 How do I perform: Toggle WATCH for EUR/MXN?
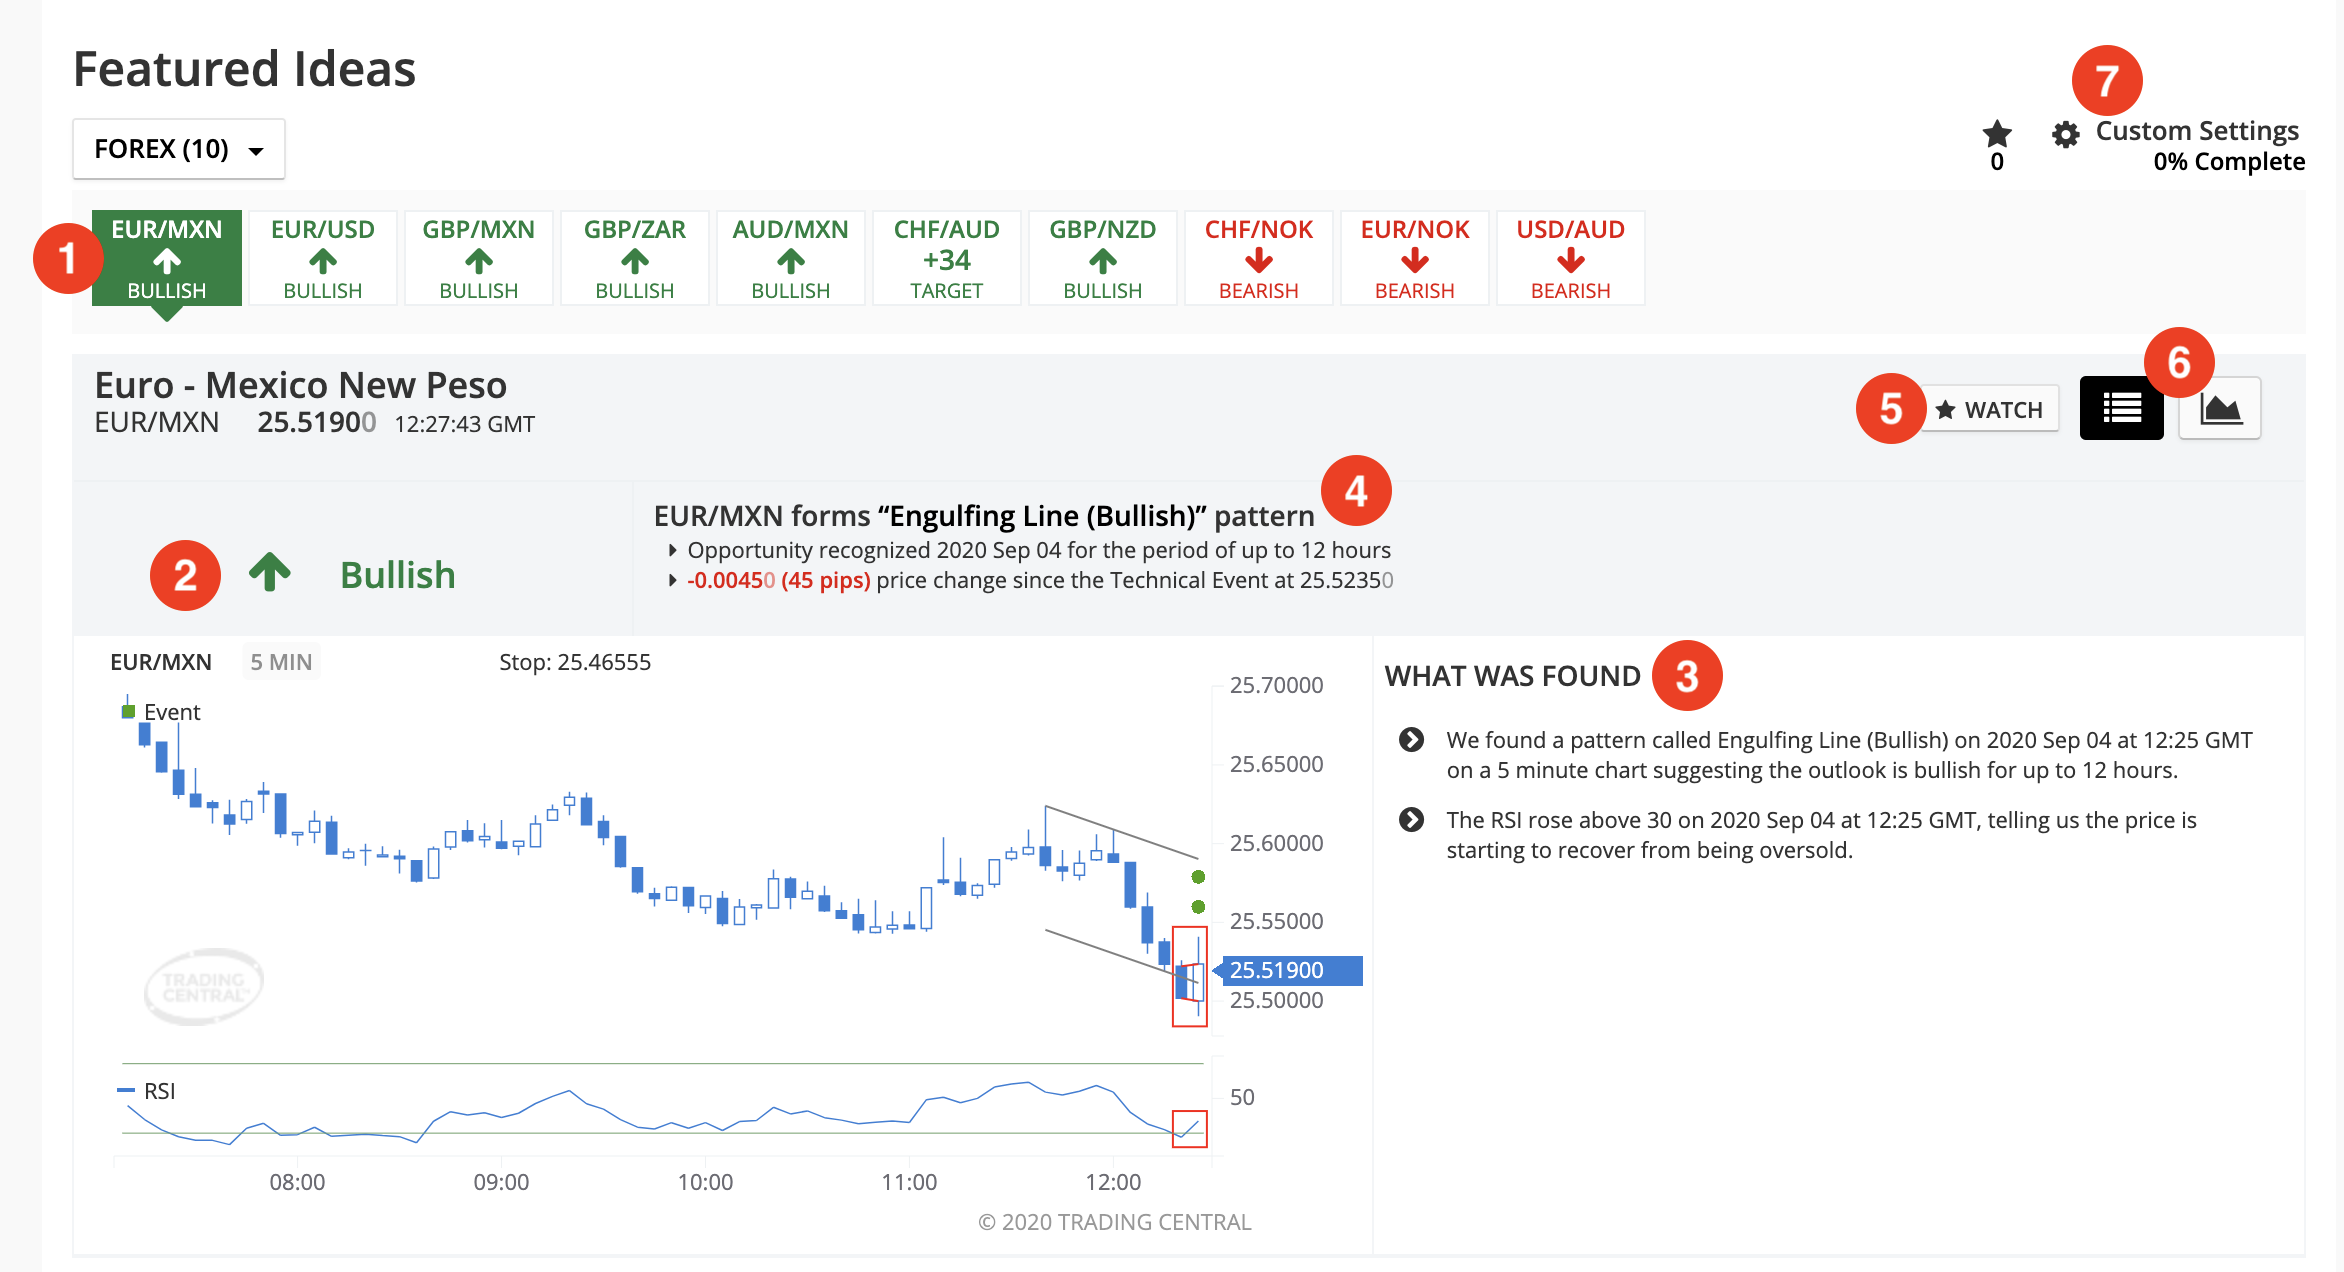tap(1990, 409)
